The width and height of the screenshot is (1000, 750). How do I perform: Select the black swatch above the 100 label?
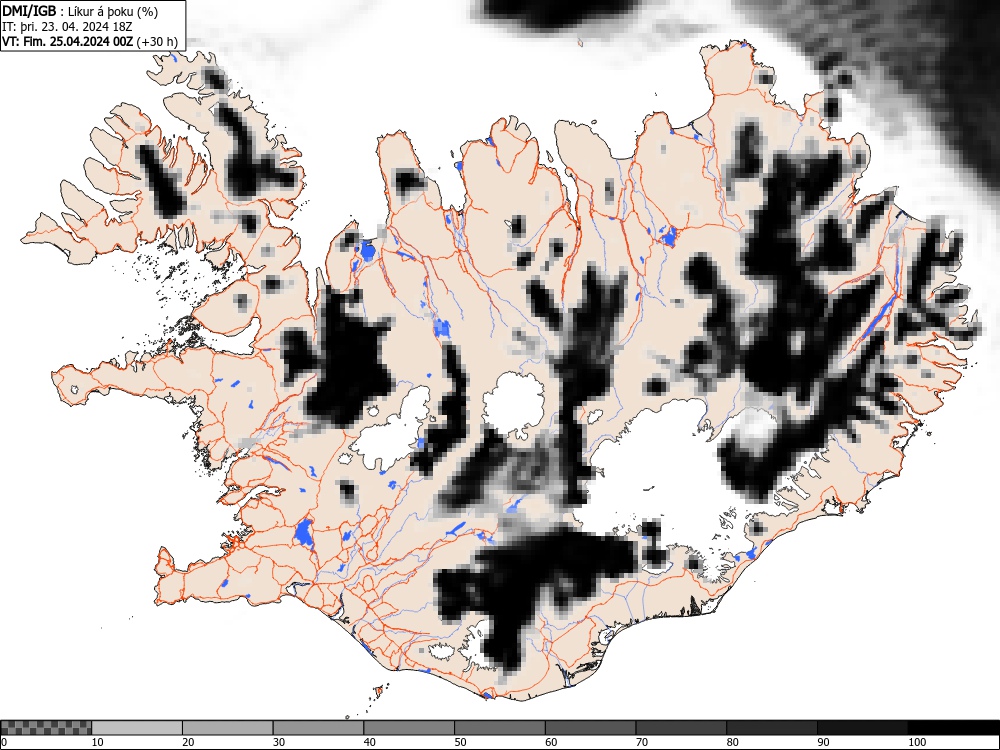coord(953,728)
